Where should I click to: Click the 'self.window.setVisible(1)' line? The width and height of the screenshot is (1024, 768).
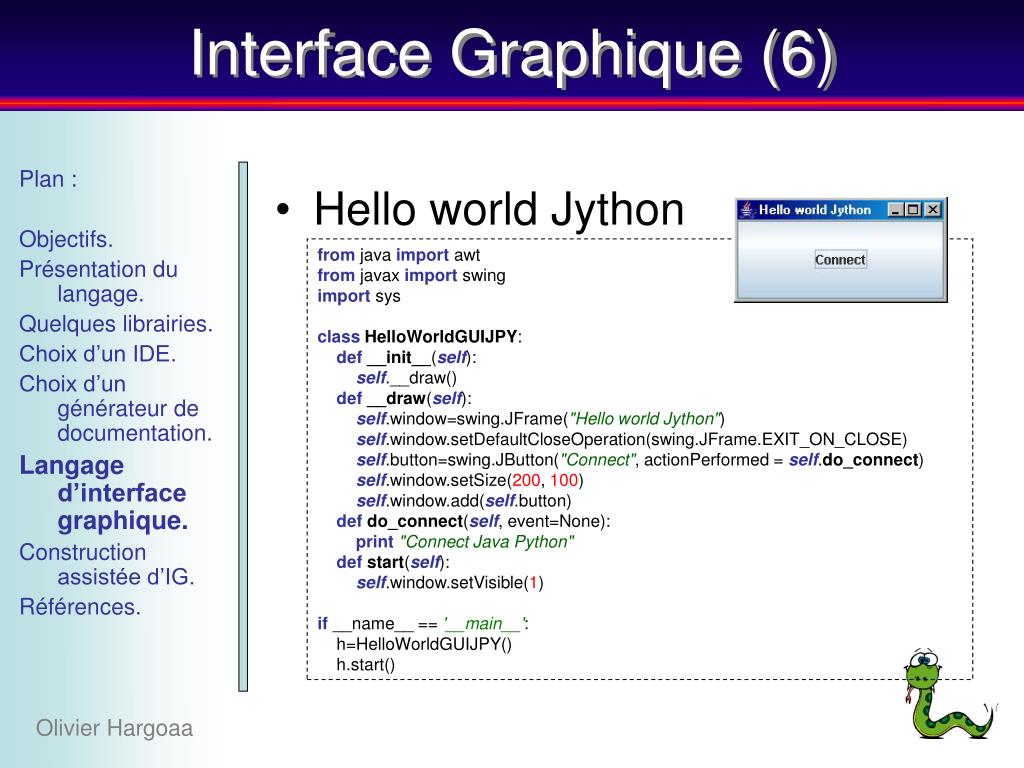click(x=450, y=583)
